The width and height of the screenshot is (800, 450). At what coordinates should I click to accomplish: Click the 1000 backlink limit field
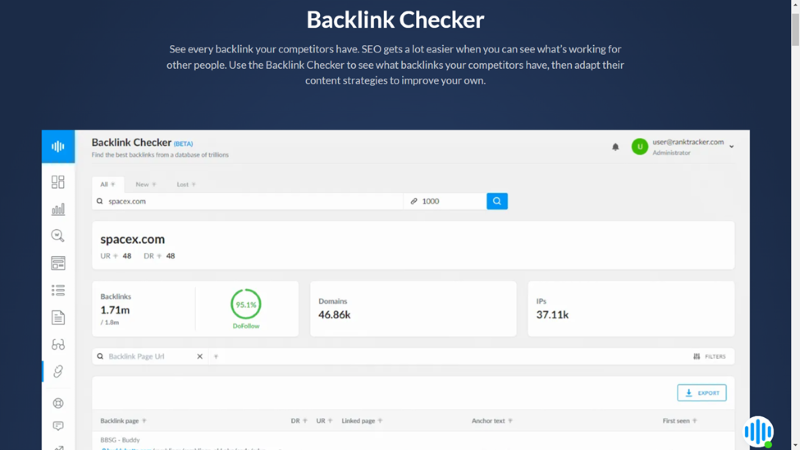click(x=445, y=201)
